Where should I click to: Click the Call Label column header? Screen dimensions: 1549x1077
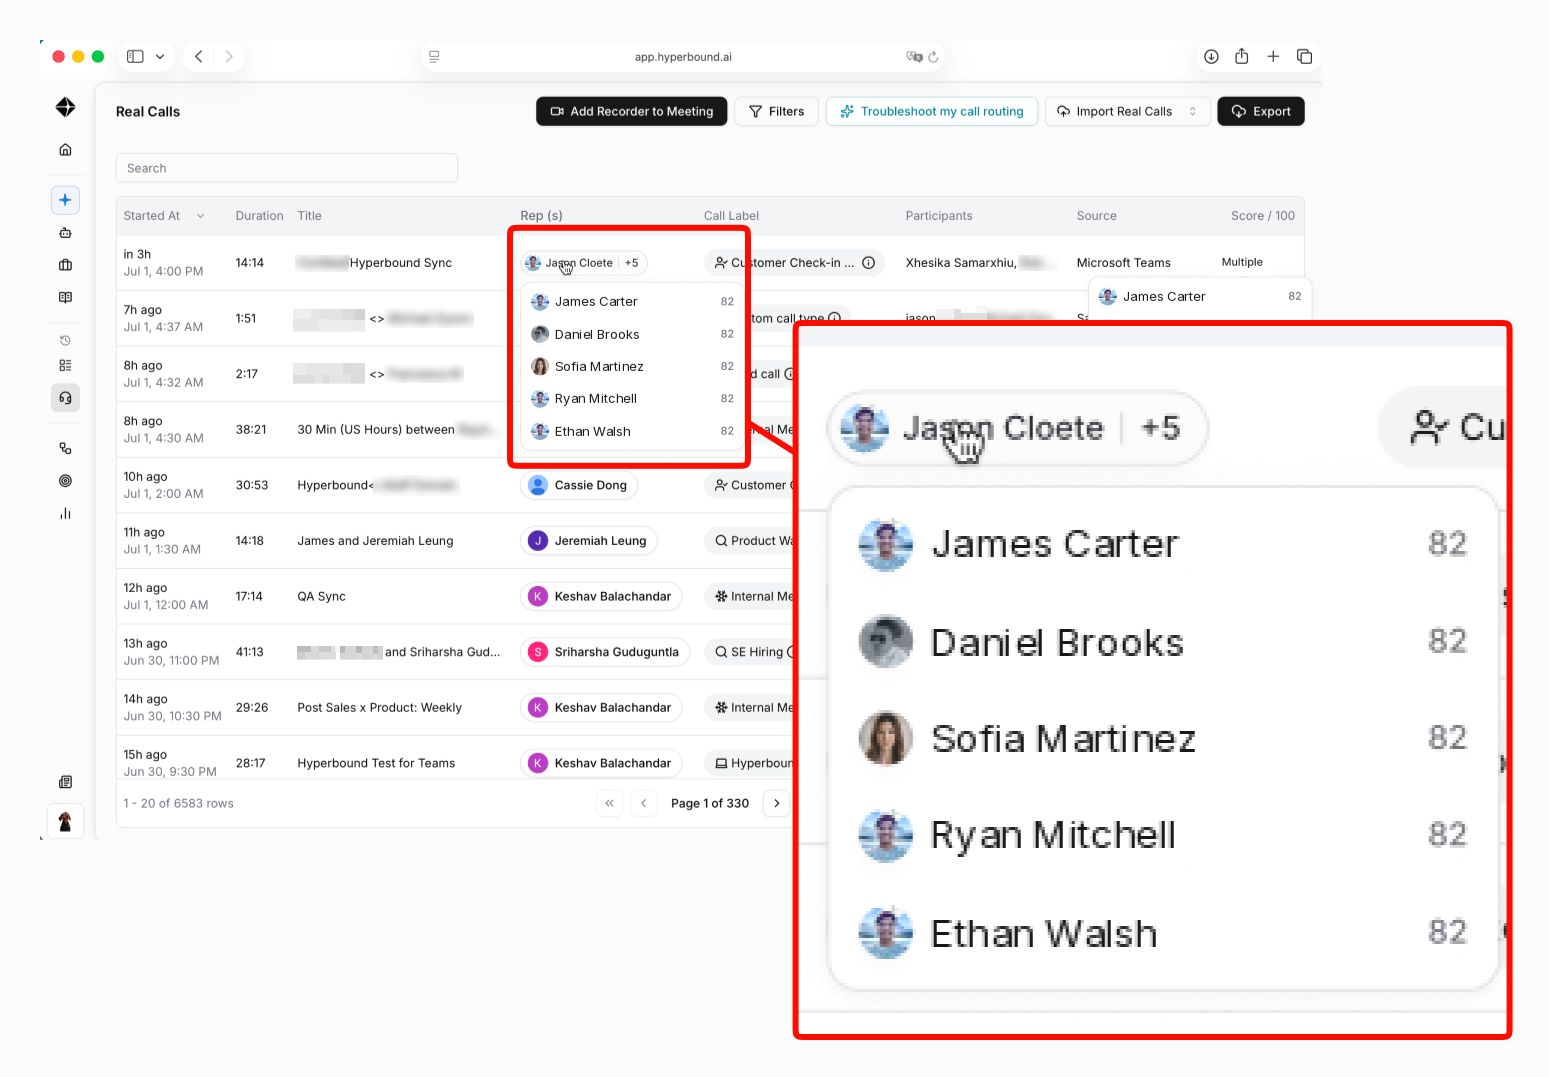click(x=731, y=216)
